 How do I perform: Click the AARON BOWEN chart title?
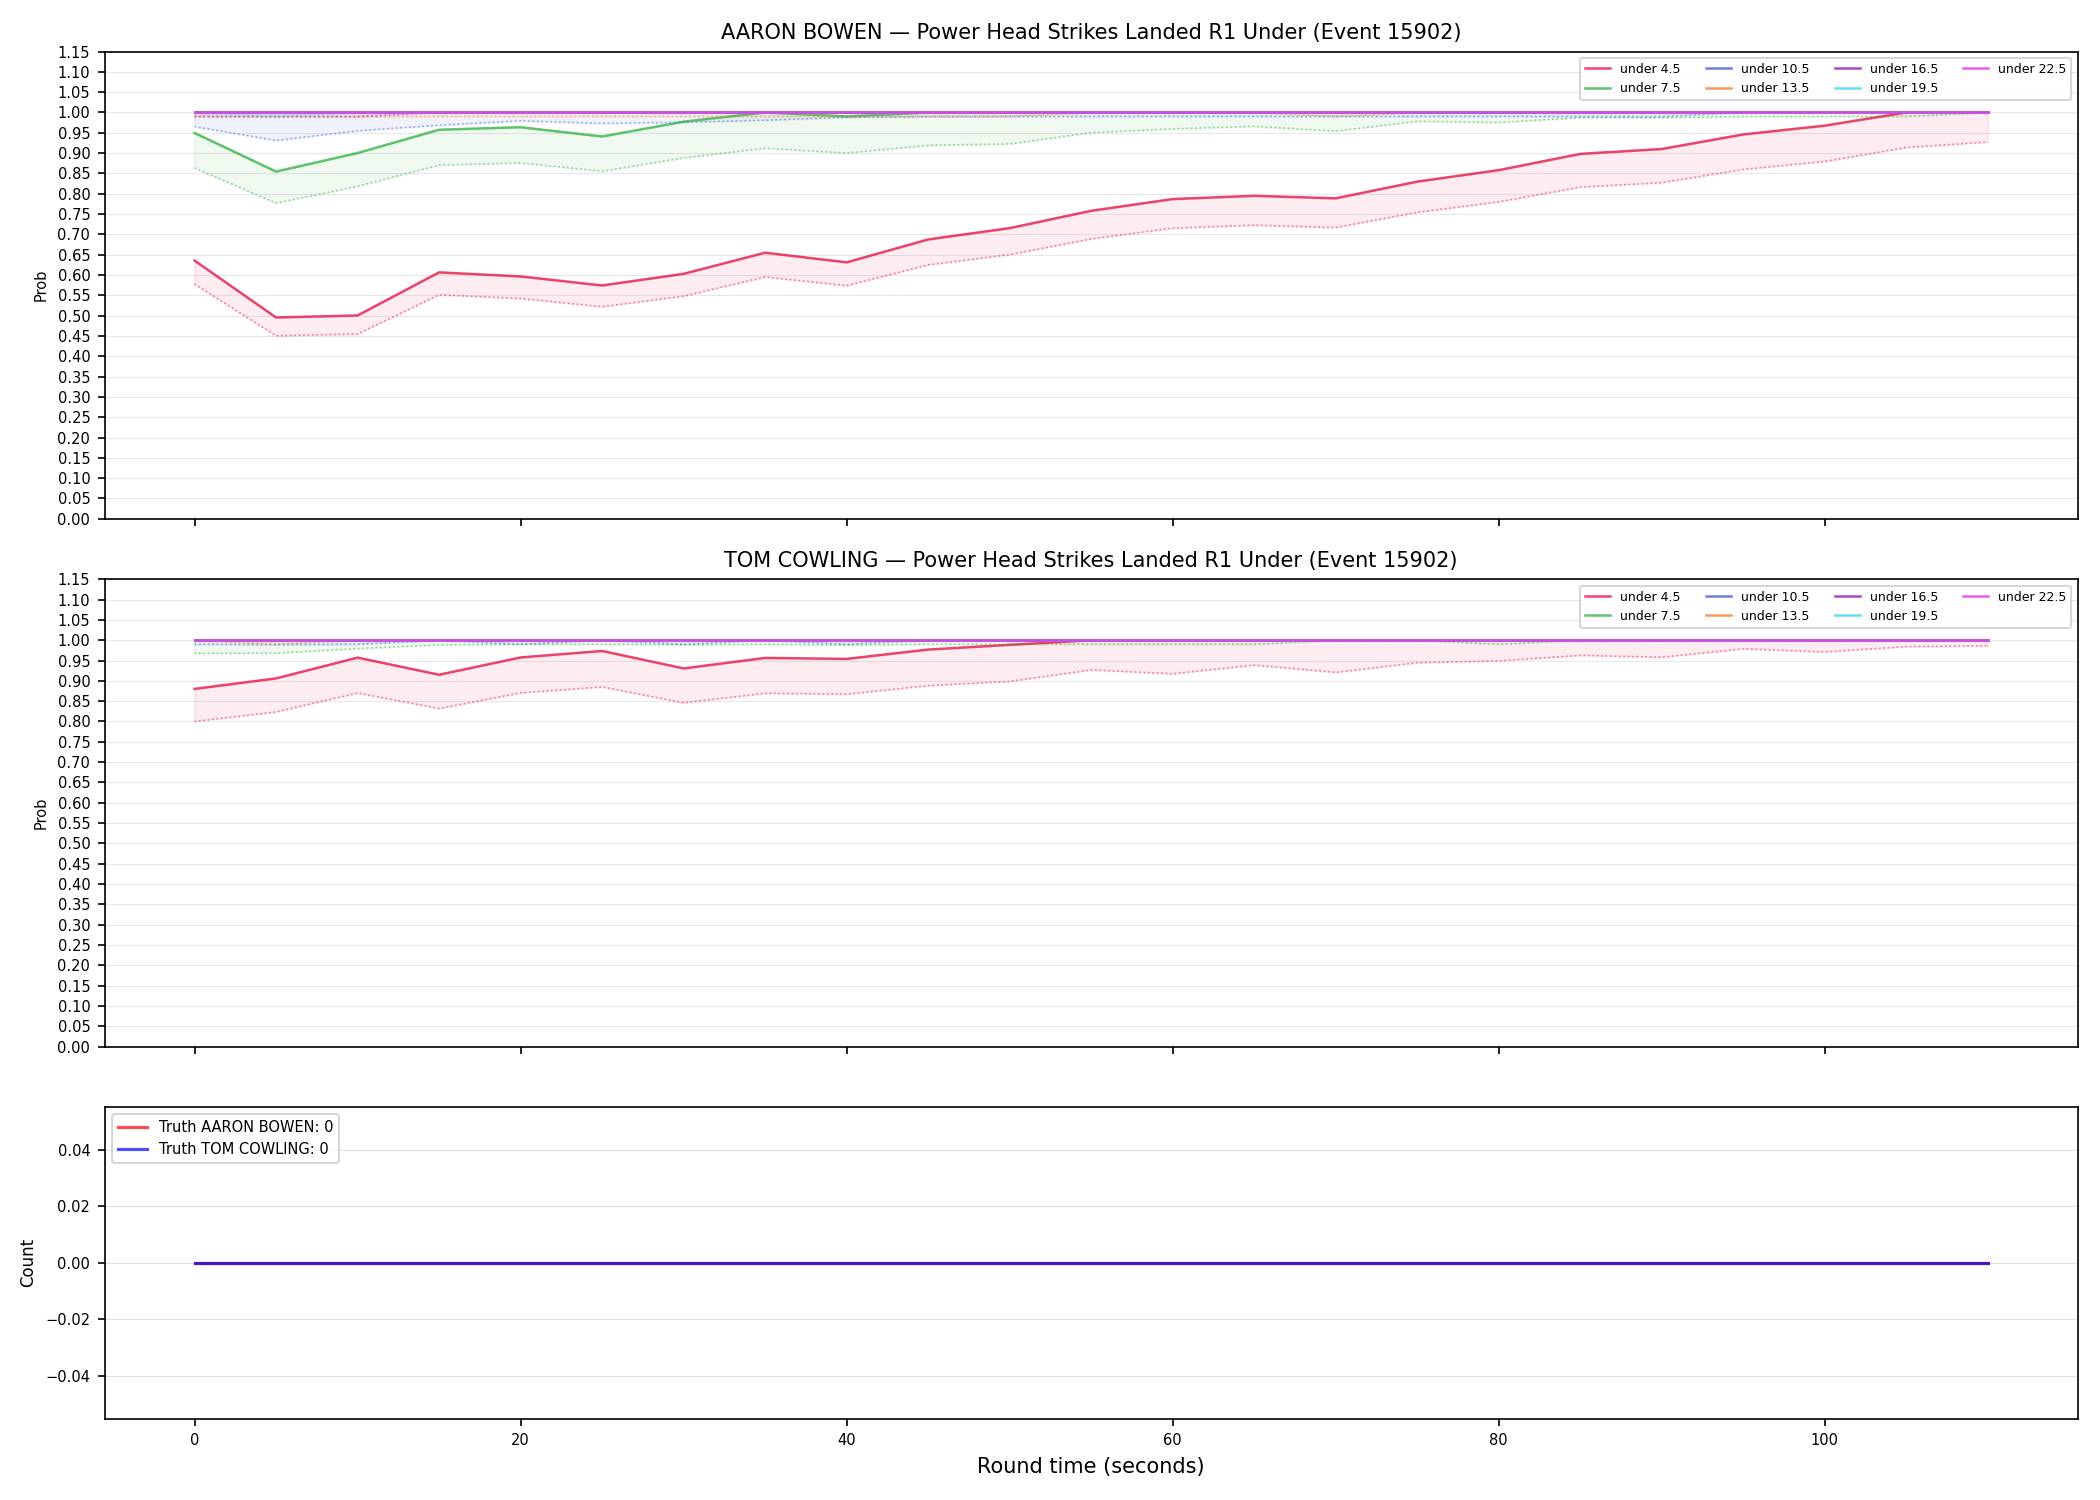(x=1090, y=32)
